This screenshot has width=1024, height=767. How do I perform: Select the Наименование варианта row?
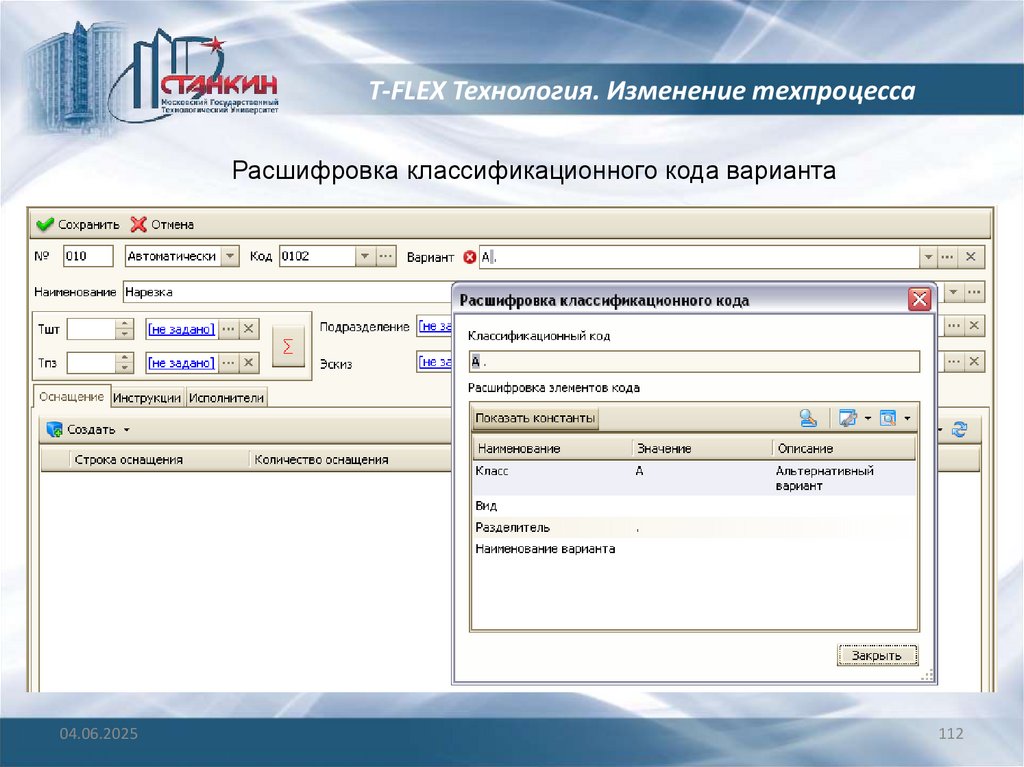click(694, 549)
